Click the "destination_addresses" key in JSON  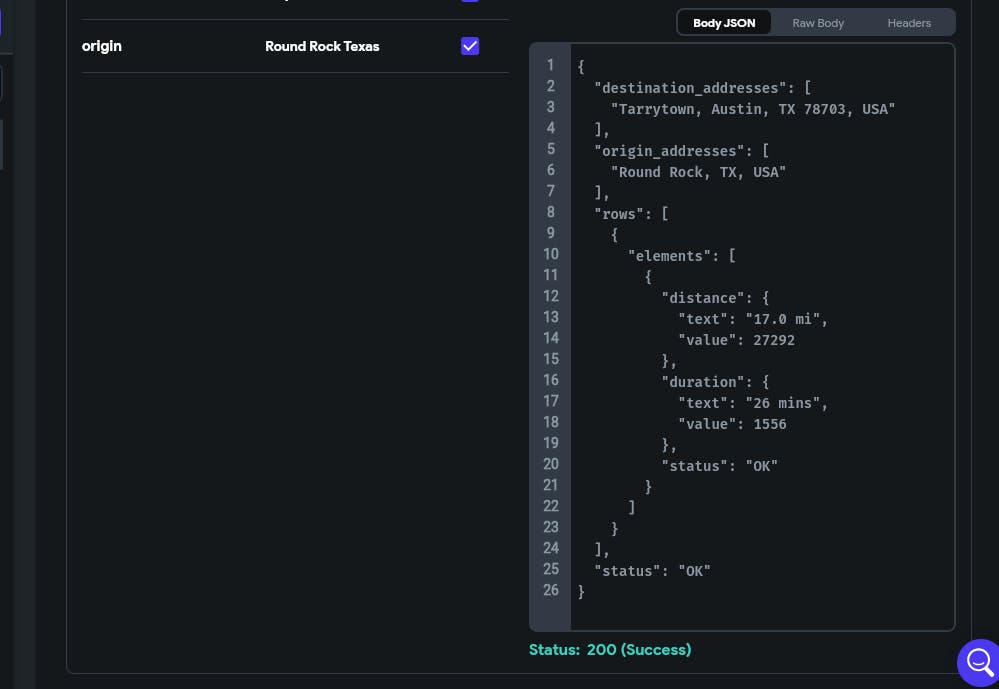coord(690,87)
